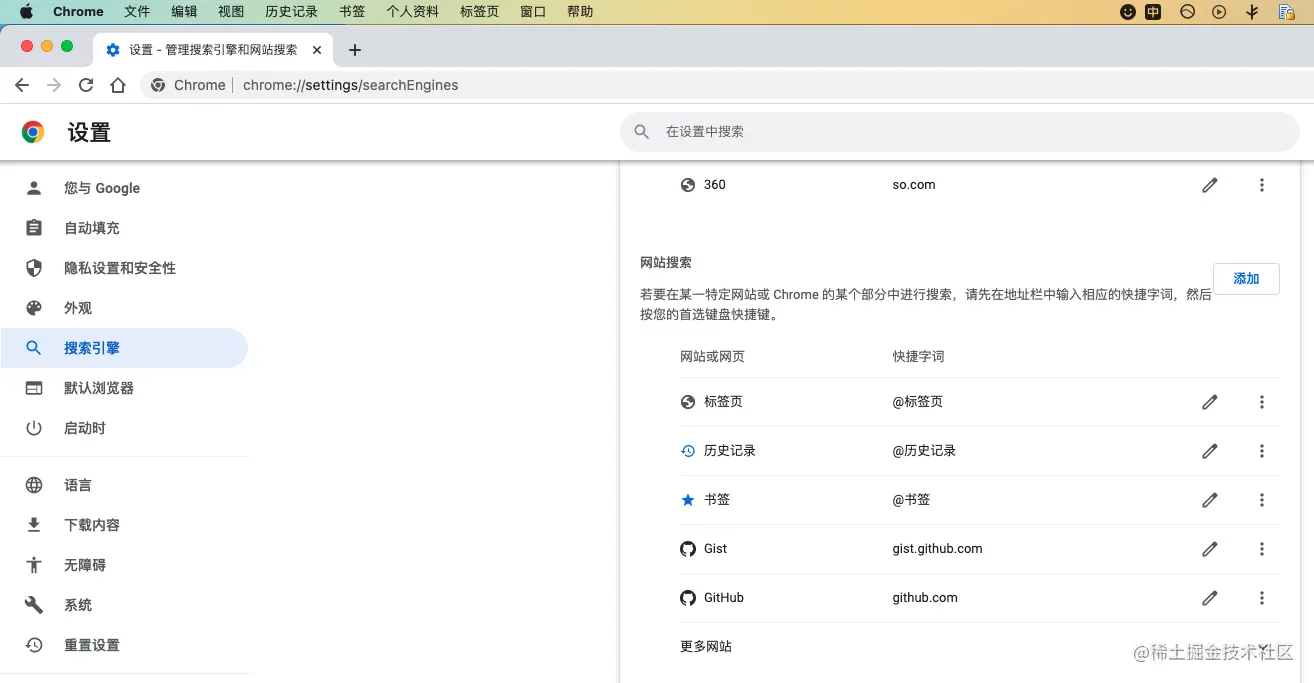Open 标签页 menu in menu bar
1314x683 pixels.
[479, 12]
